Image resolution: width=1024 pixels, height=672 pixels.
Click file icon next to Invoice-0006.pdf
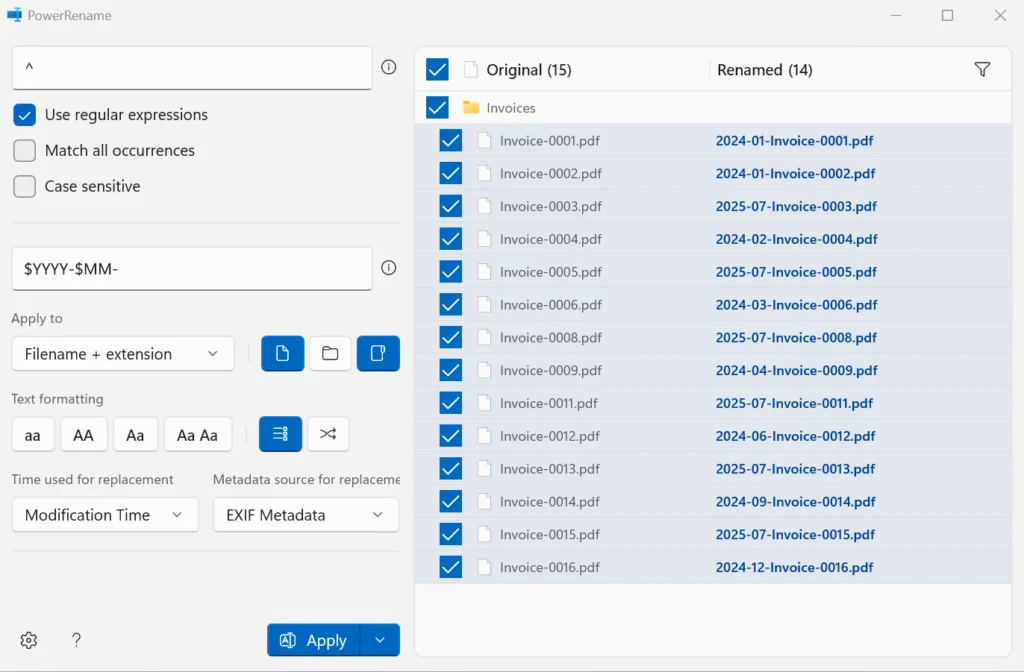click(484, 304)
